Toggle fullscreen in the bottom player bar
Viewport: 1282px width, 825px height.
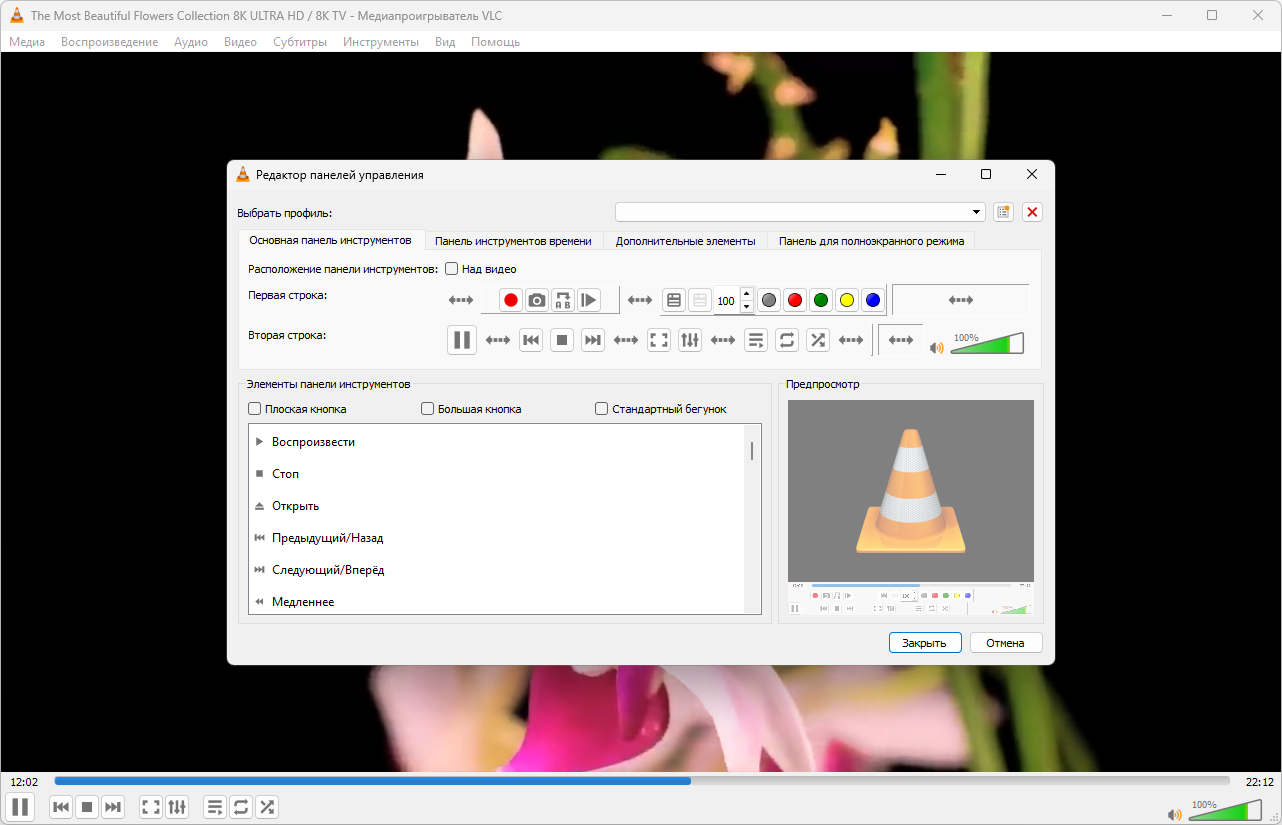pyautogui.click(x=151, y=807)
